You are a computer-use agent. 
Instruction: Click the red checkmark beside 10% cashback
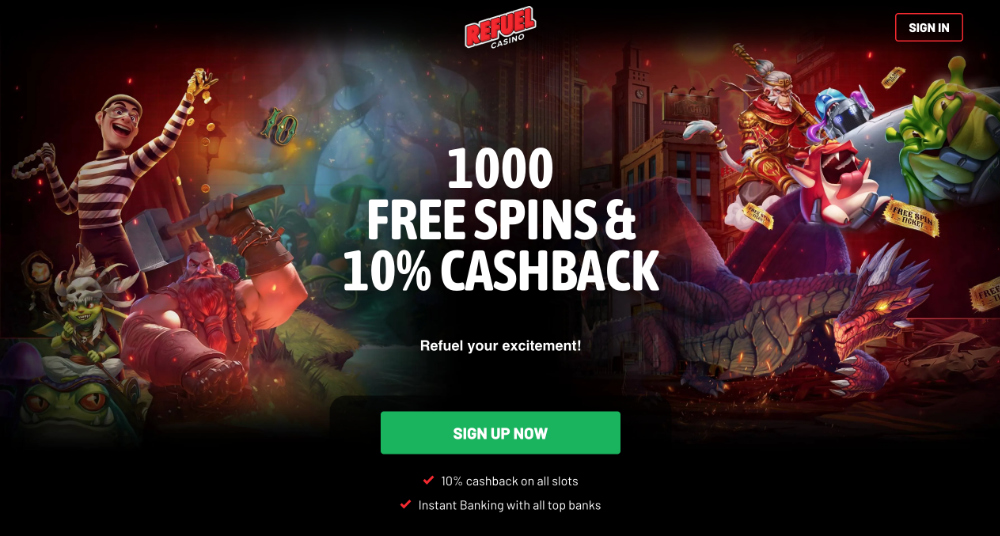[429, 480]
